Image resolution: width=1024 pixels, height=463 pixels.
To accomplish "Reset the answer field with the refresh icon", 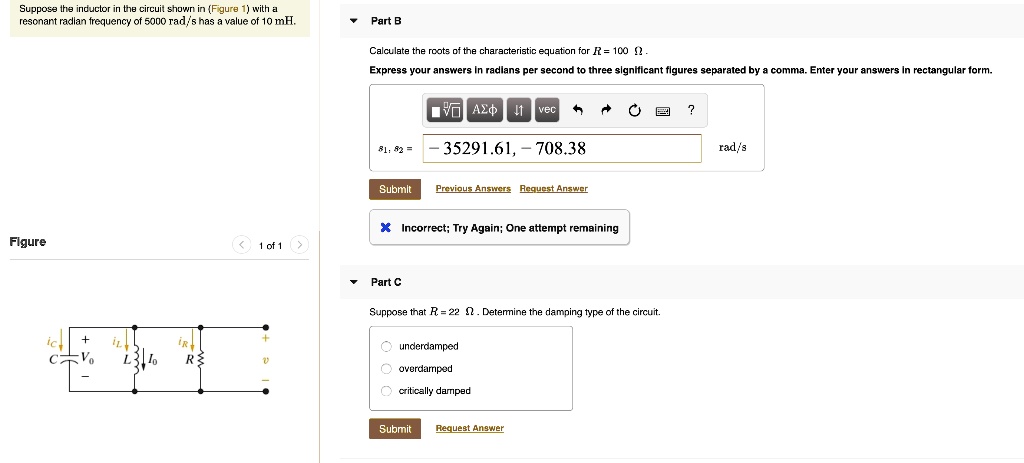I will pos(634,110).
